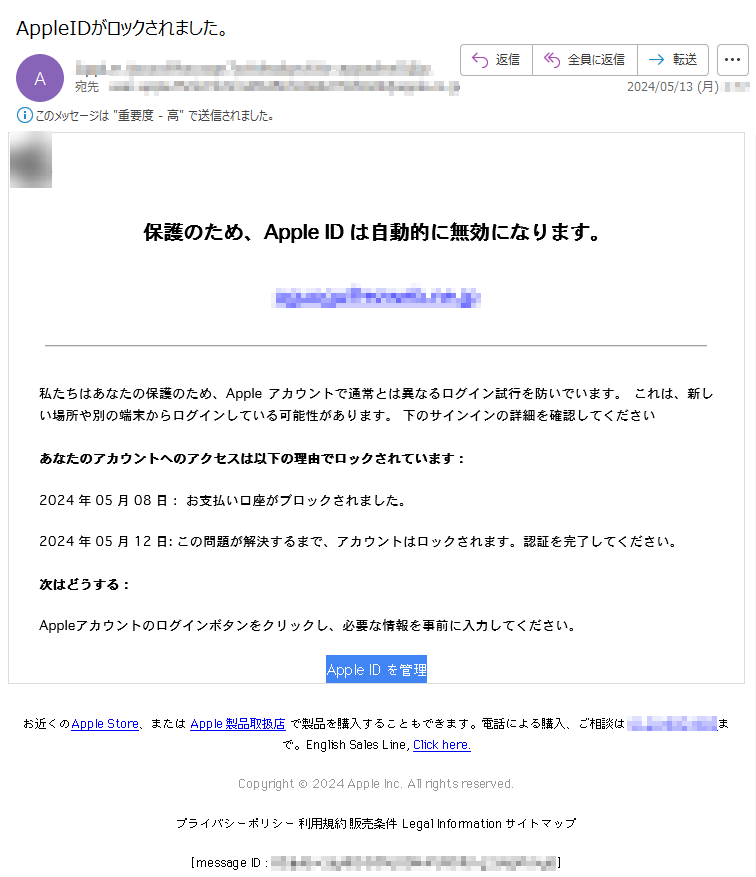Click the blurred sender address line
756x877 pixels.
pyautogui.click(x=254, y=69)
